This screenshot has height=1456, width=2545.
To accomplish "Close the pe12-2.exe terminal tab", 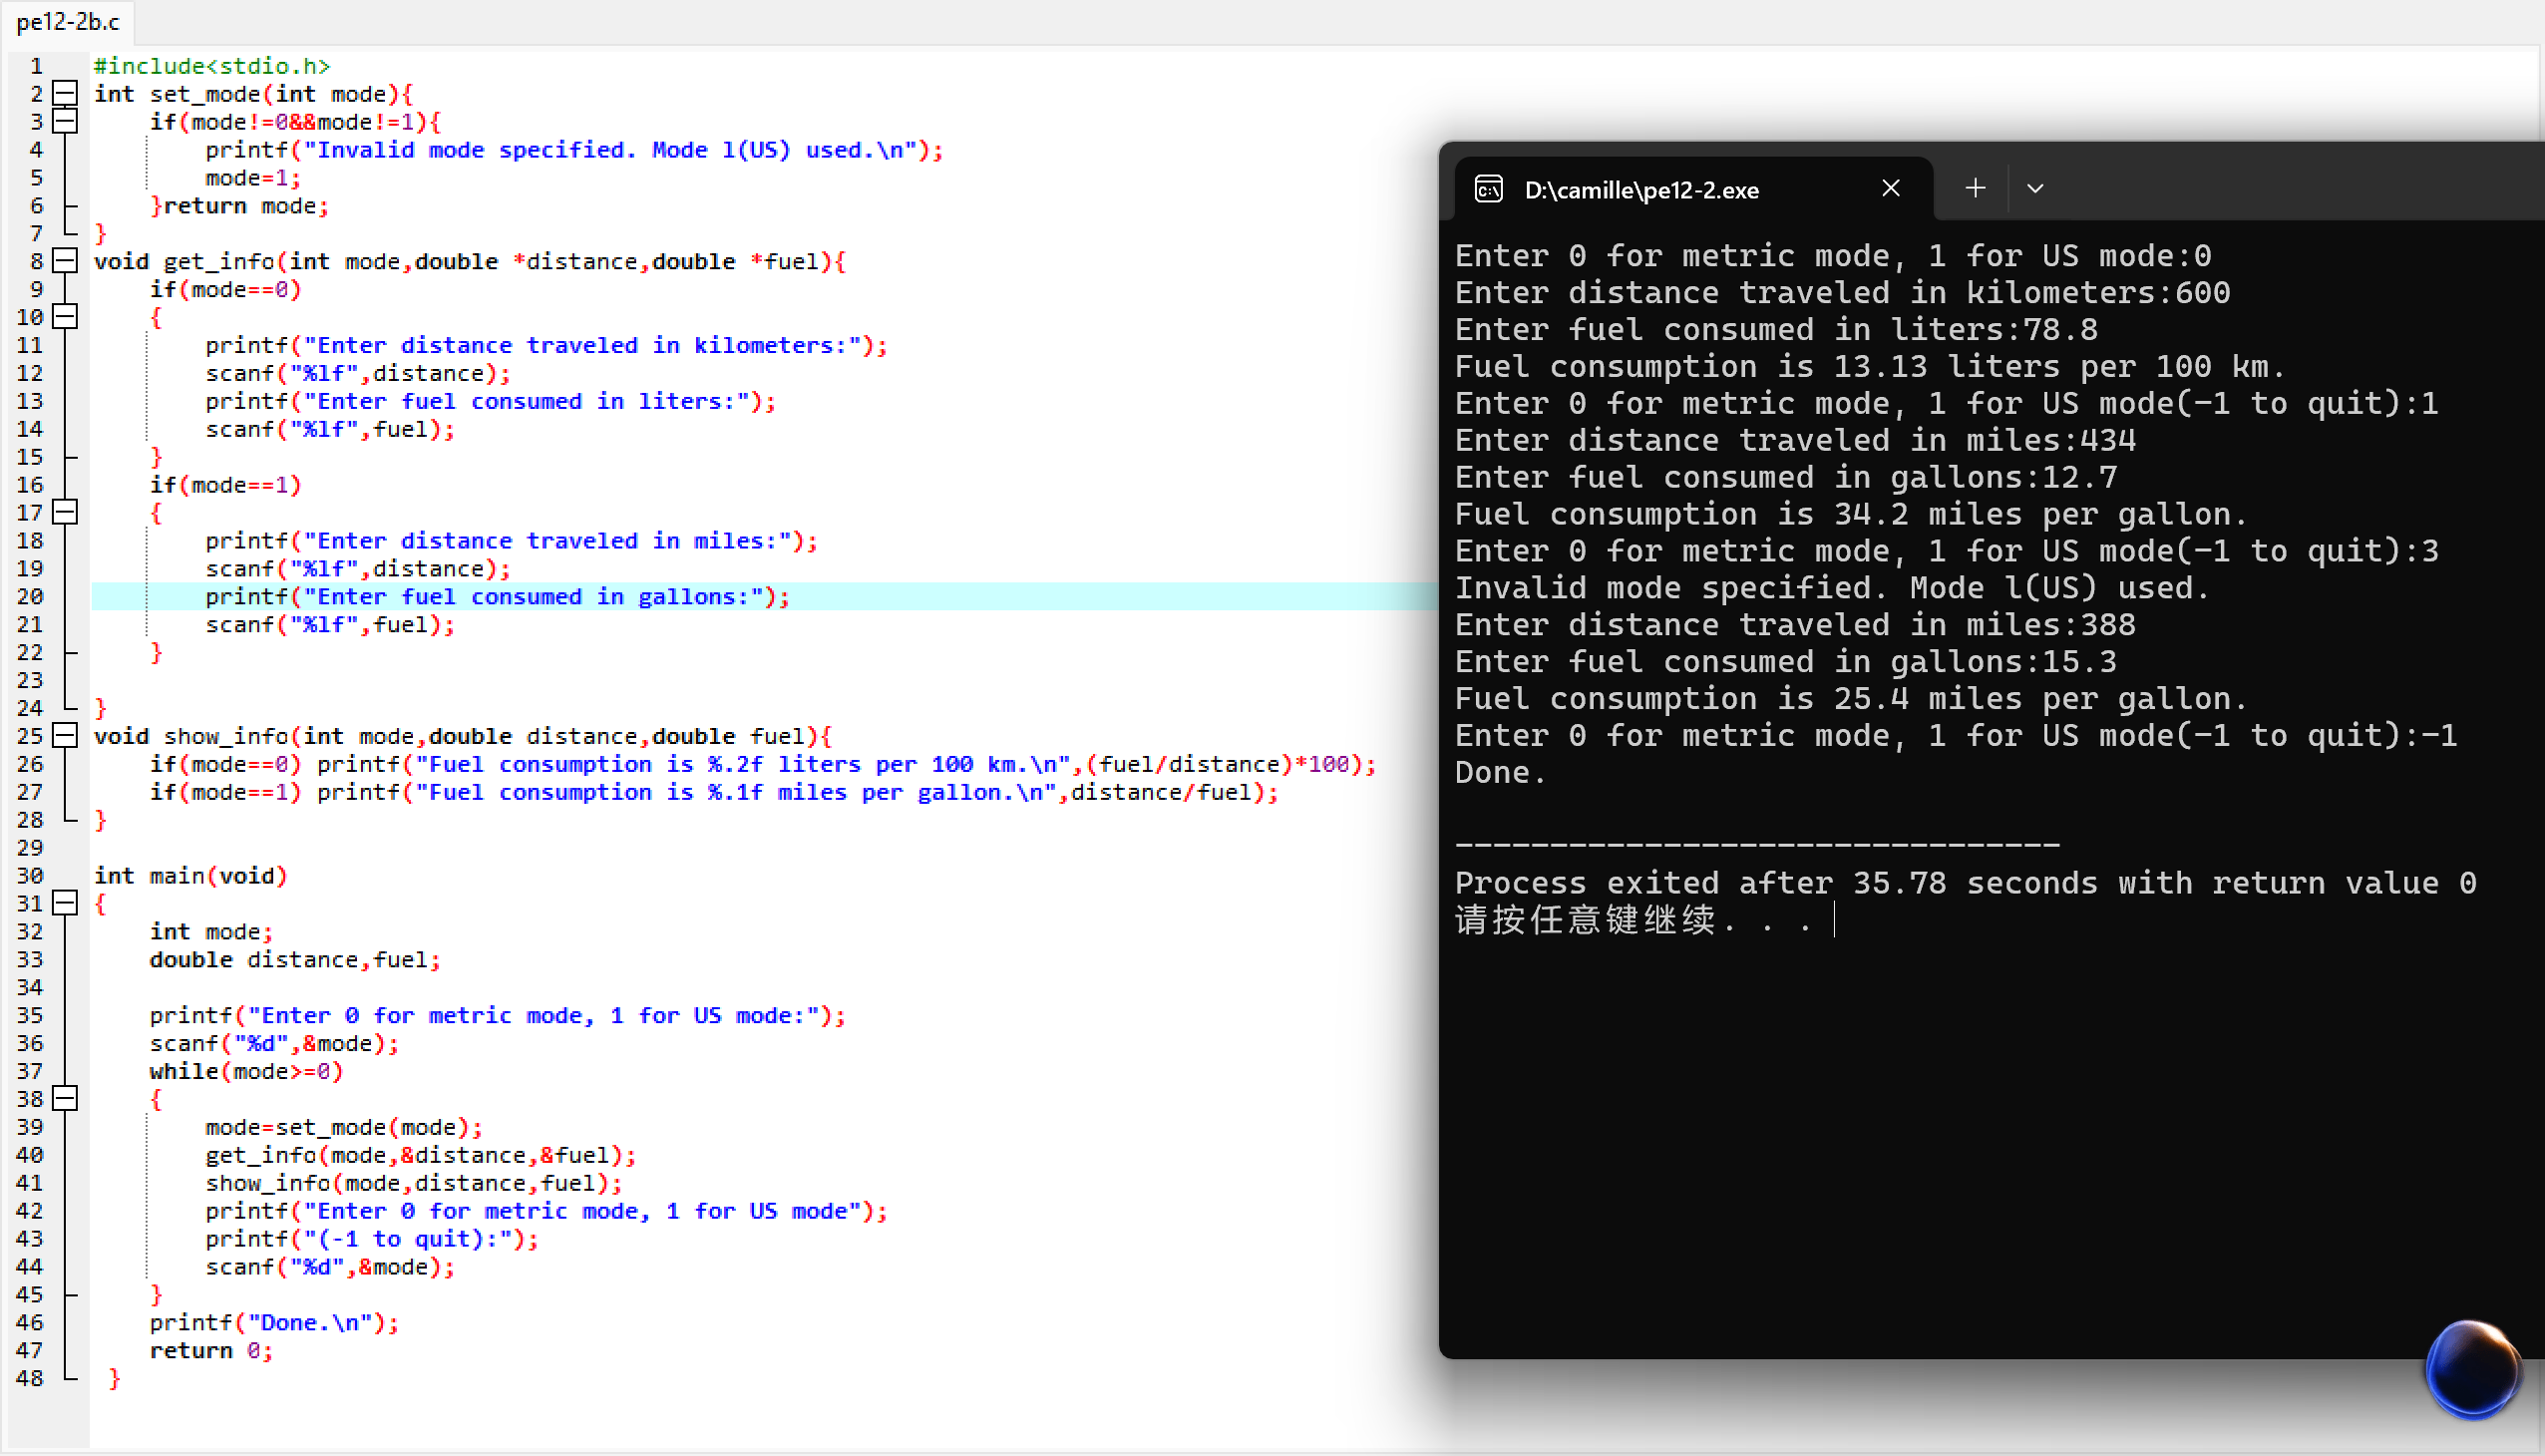I will coord(1890,188).
